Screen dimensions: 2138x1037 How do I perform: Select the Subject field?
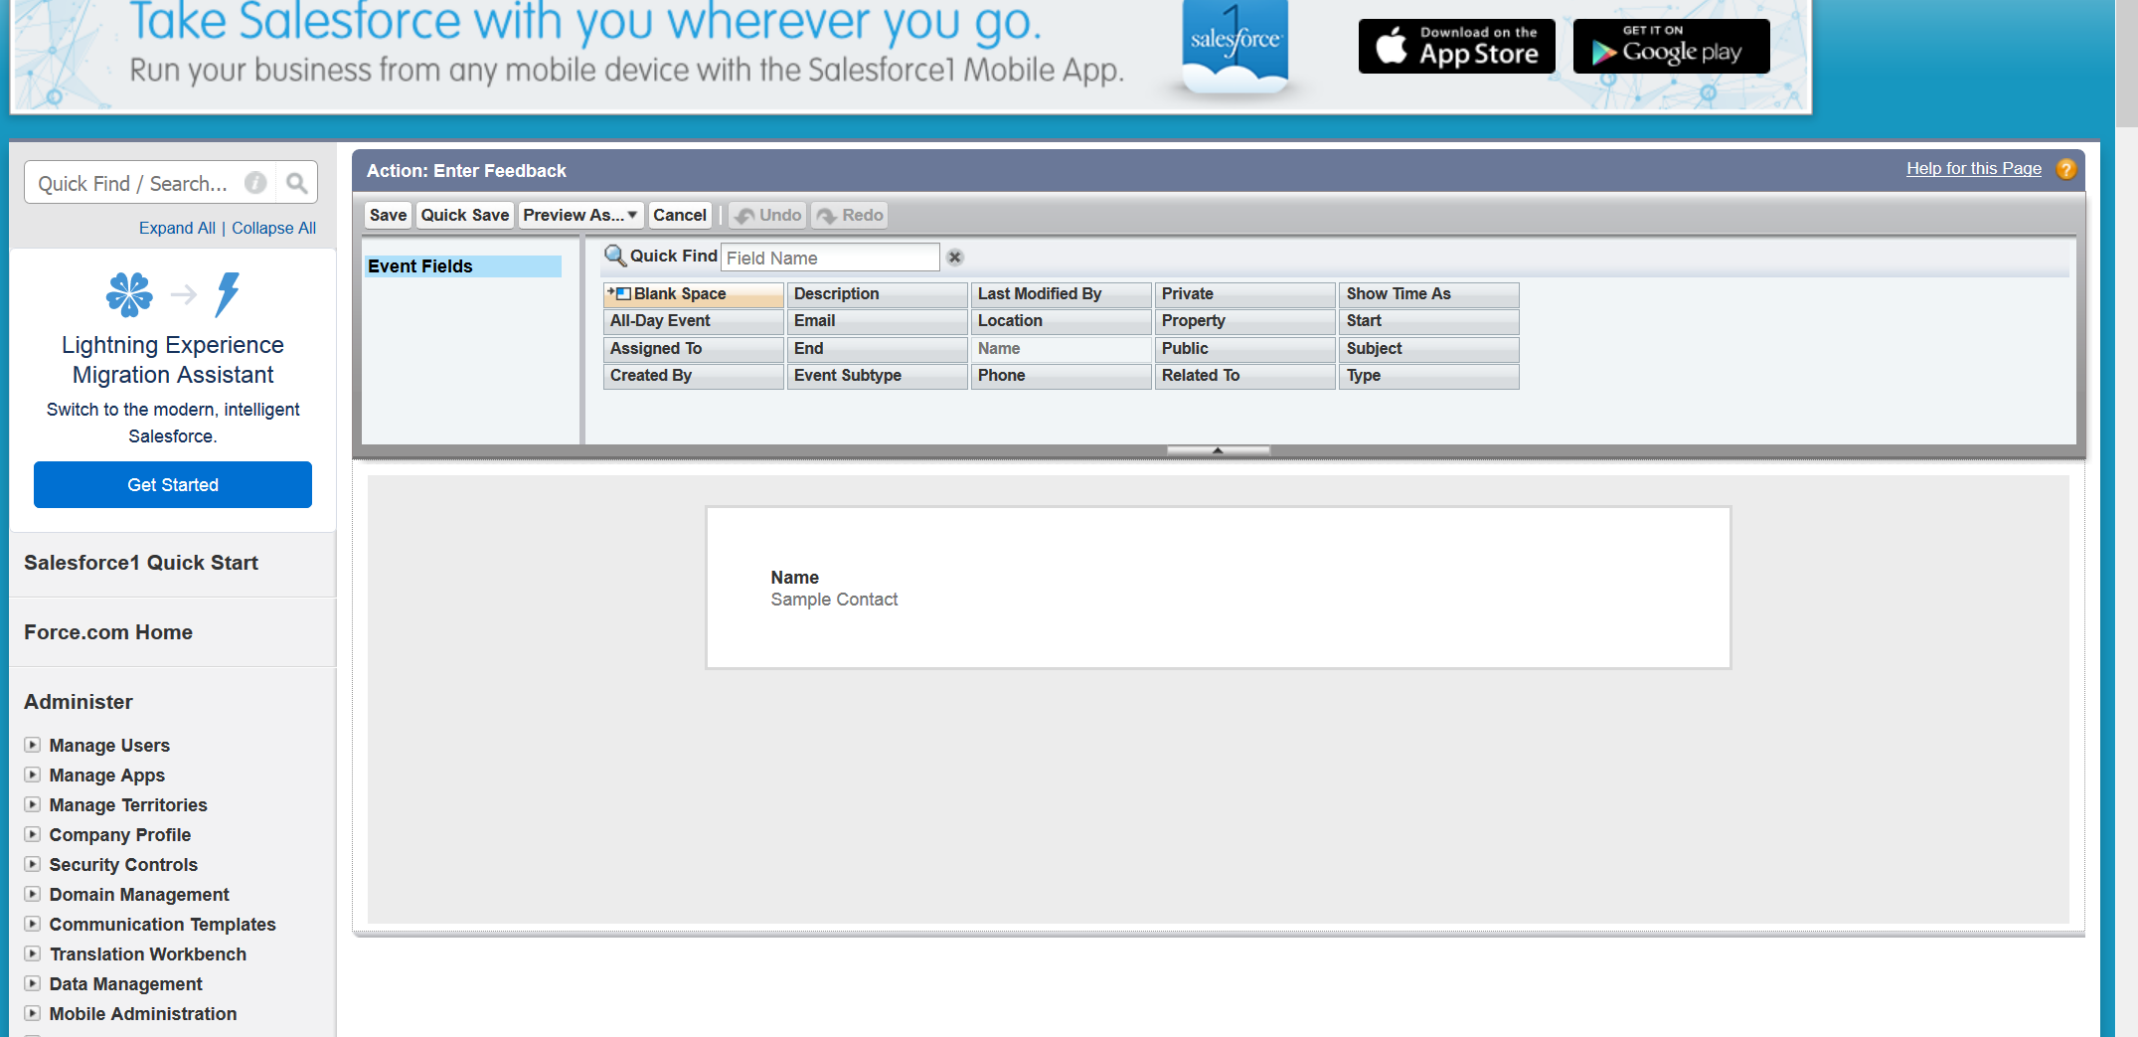[1430, 349]
